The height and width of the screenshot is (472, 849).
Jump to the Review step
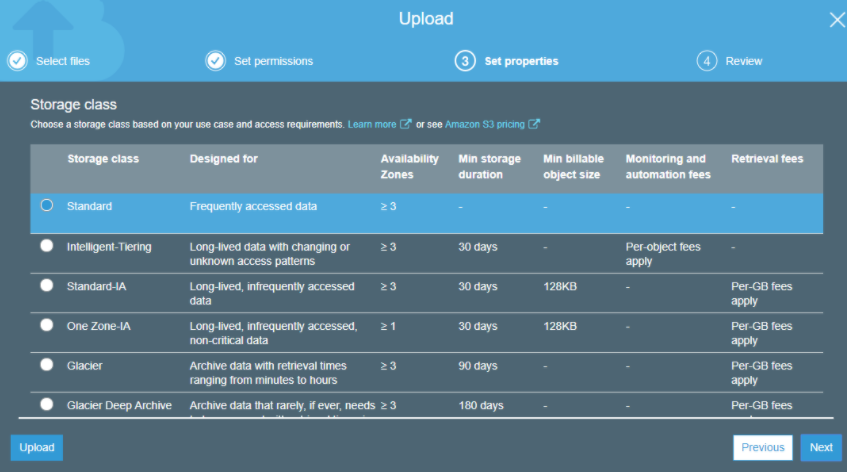[744, 61]
